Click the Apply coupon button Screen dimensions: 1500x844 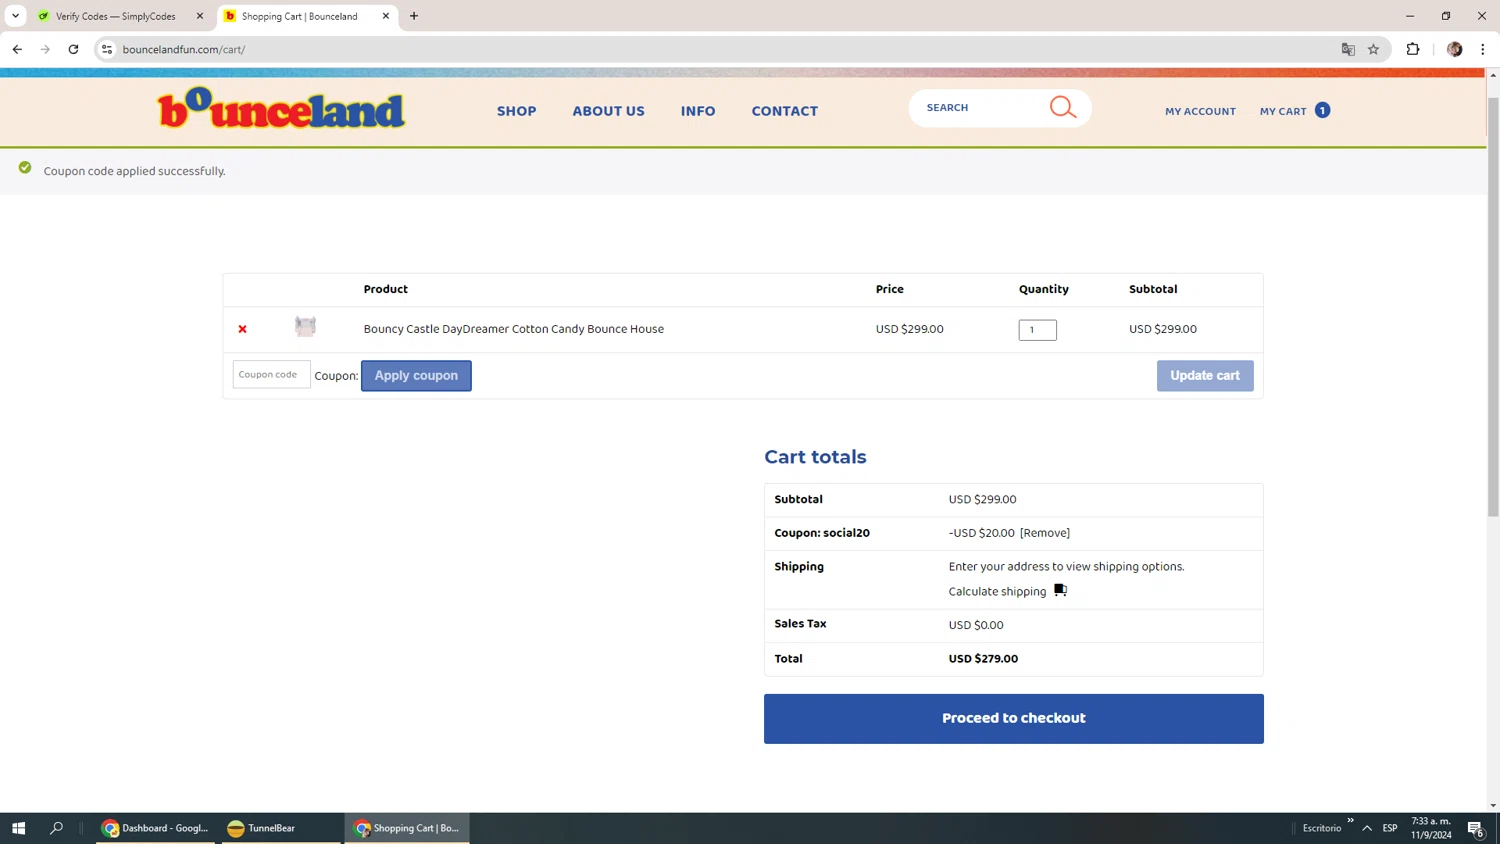tap(416, 376)
